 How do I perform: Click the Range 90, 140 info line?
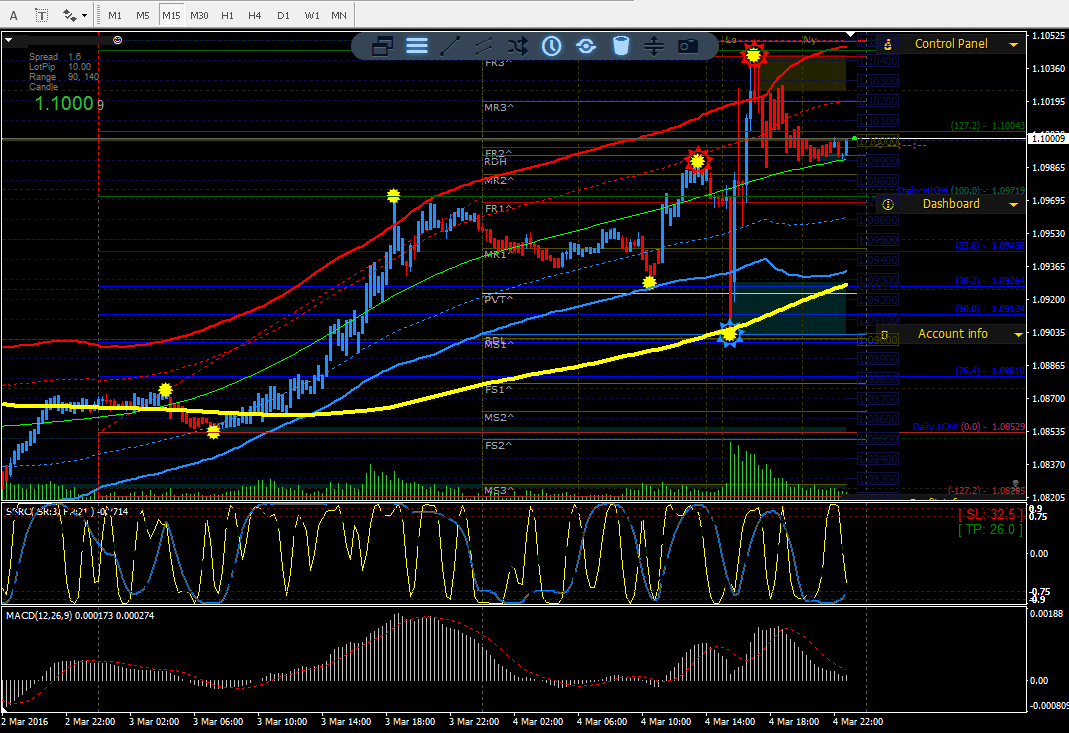click(x=64, y=77)
